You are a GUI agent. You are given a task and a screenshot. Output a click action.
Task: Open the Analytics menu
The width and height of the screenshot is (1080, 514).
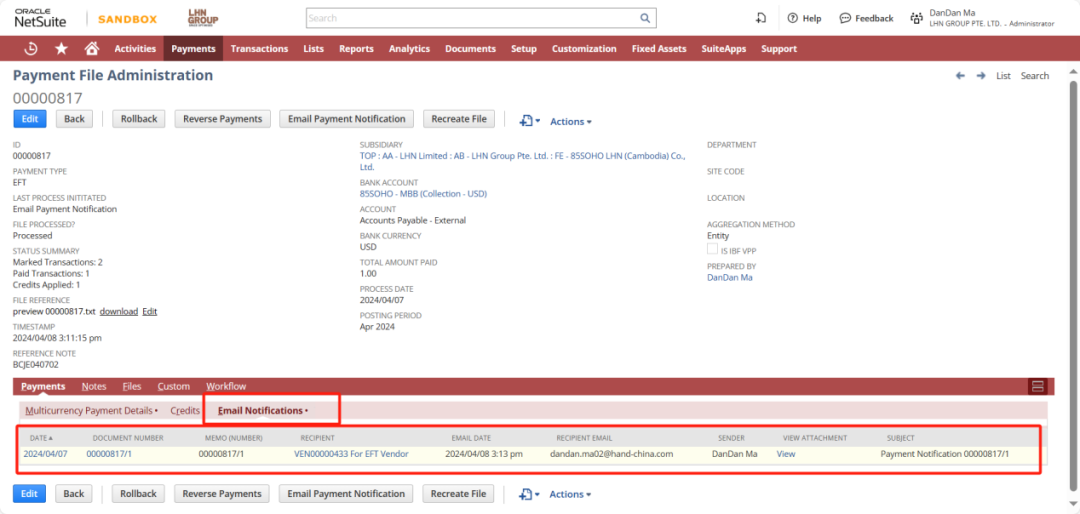click(x=409, y=49)
